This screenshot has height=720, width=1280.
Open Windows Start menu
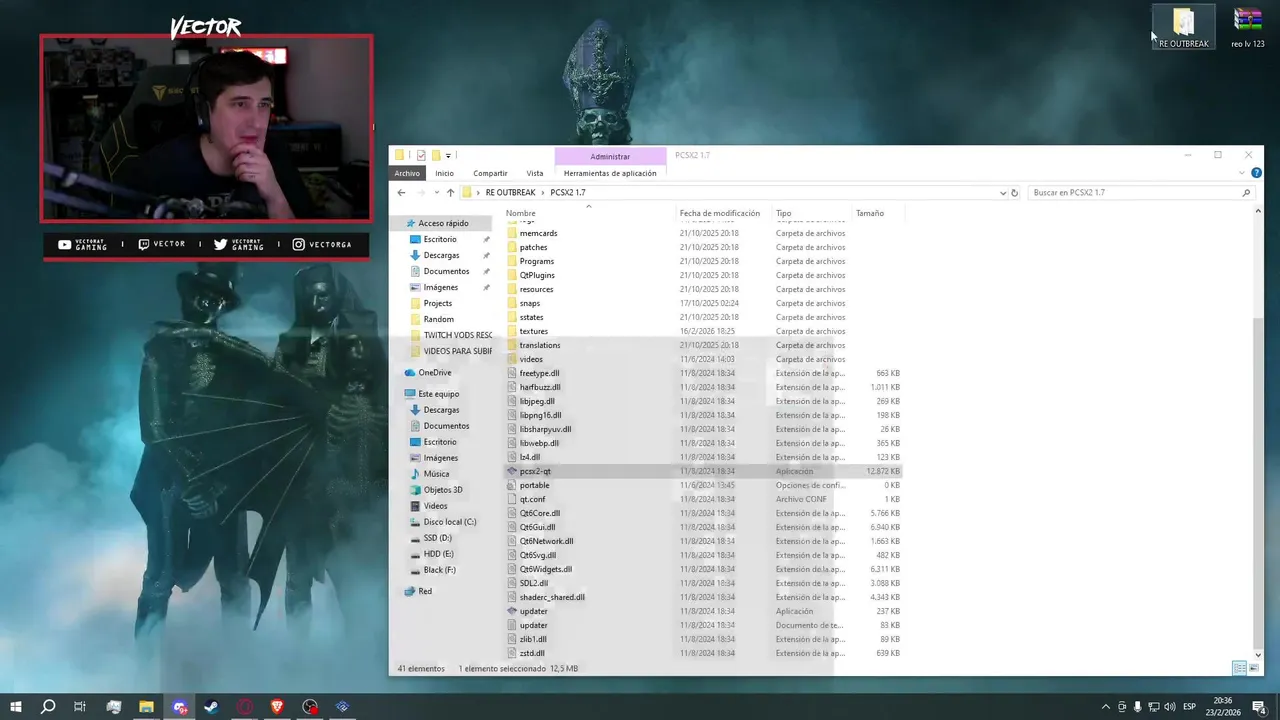16,706
